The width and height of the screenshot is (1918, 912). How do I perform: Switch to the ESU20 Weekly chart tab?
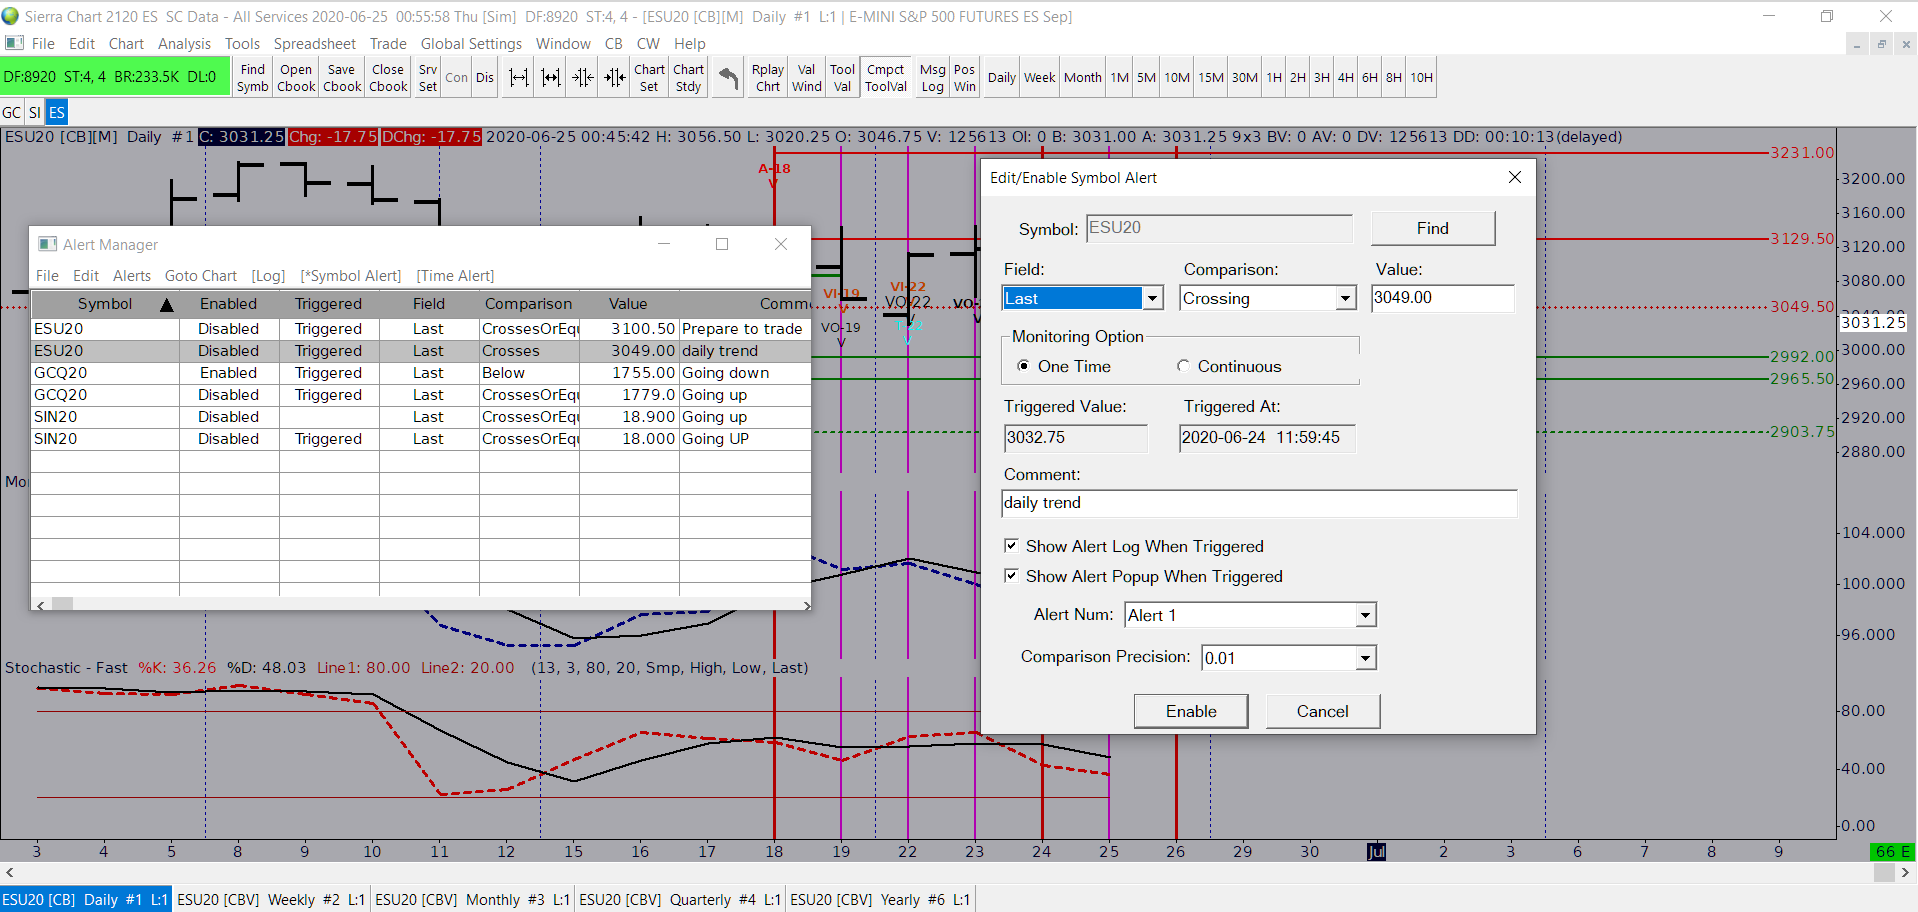(270, 899)
